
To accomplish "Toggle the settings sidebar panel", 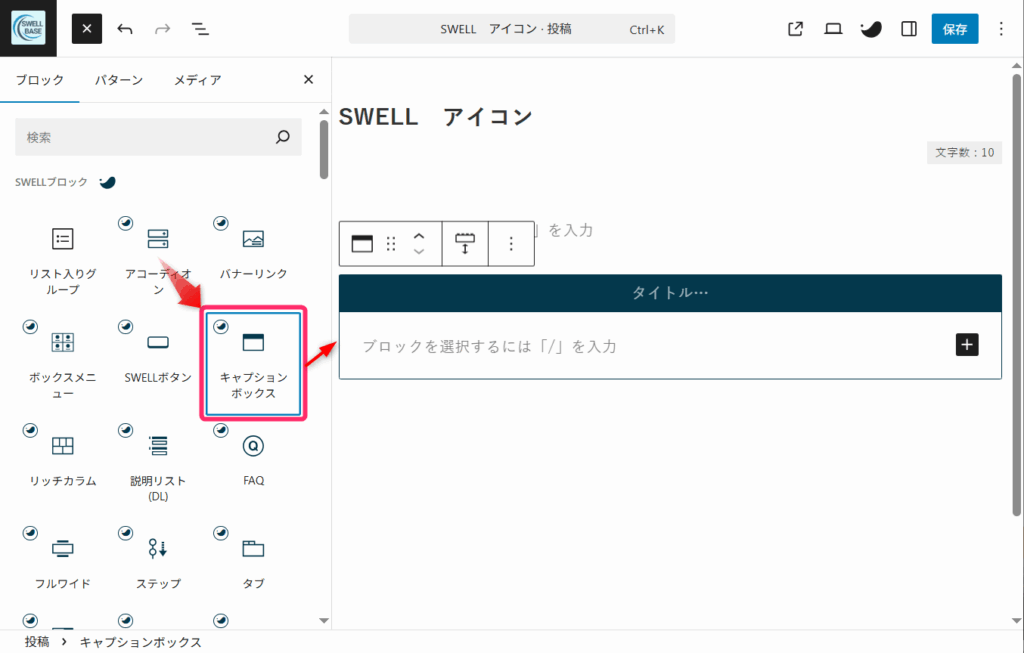I will (908, 29).
